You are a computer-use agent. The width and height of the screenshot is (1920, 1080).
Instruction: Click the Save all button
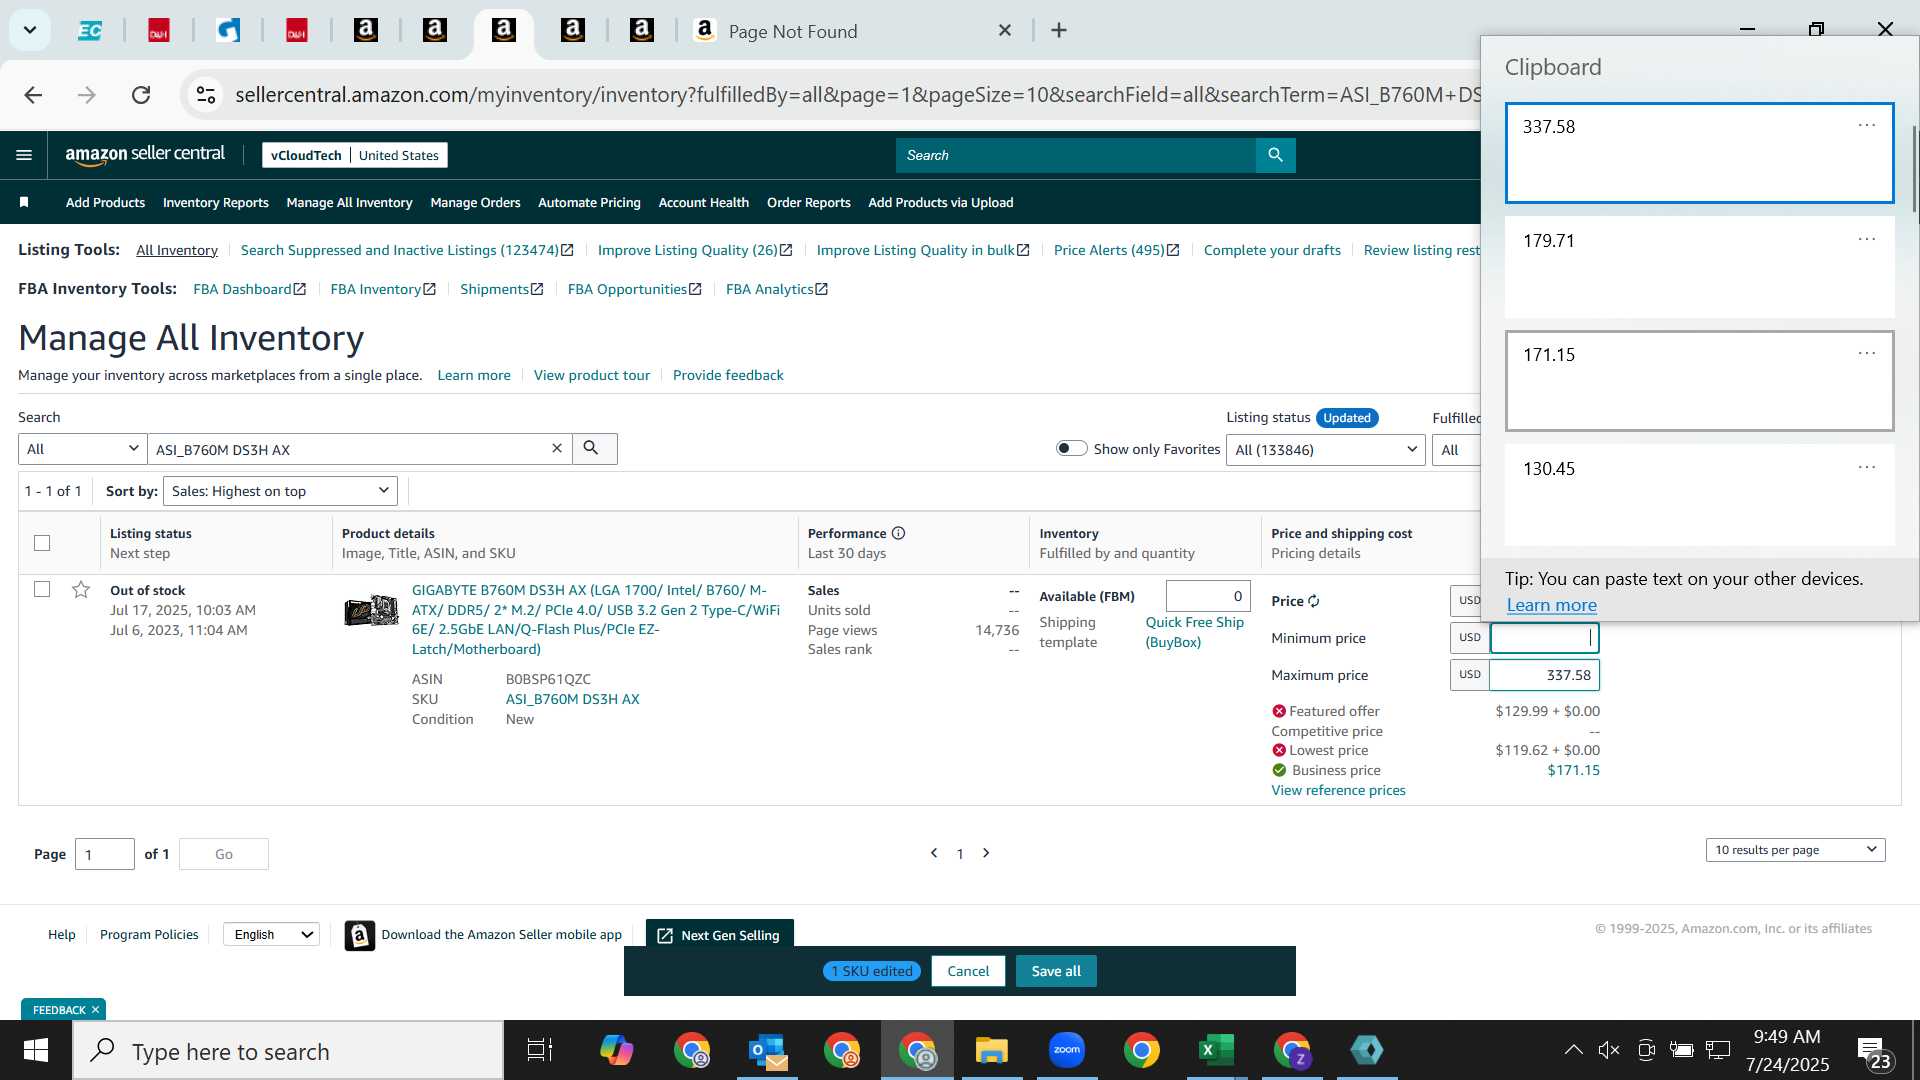tap(1056, 971)
